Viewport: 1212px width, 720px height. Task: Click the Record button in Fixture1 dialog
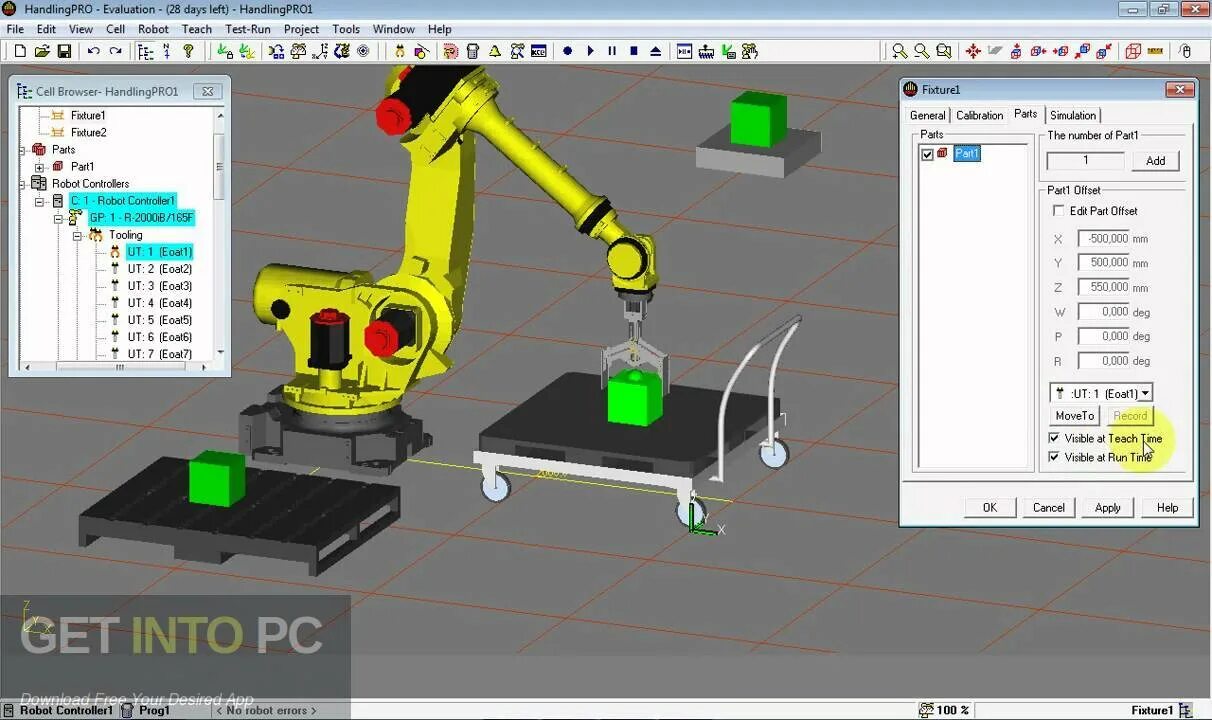[x=1130, y=416]
